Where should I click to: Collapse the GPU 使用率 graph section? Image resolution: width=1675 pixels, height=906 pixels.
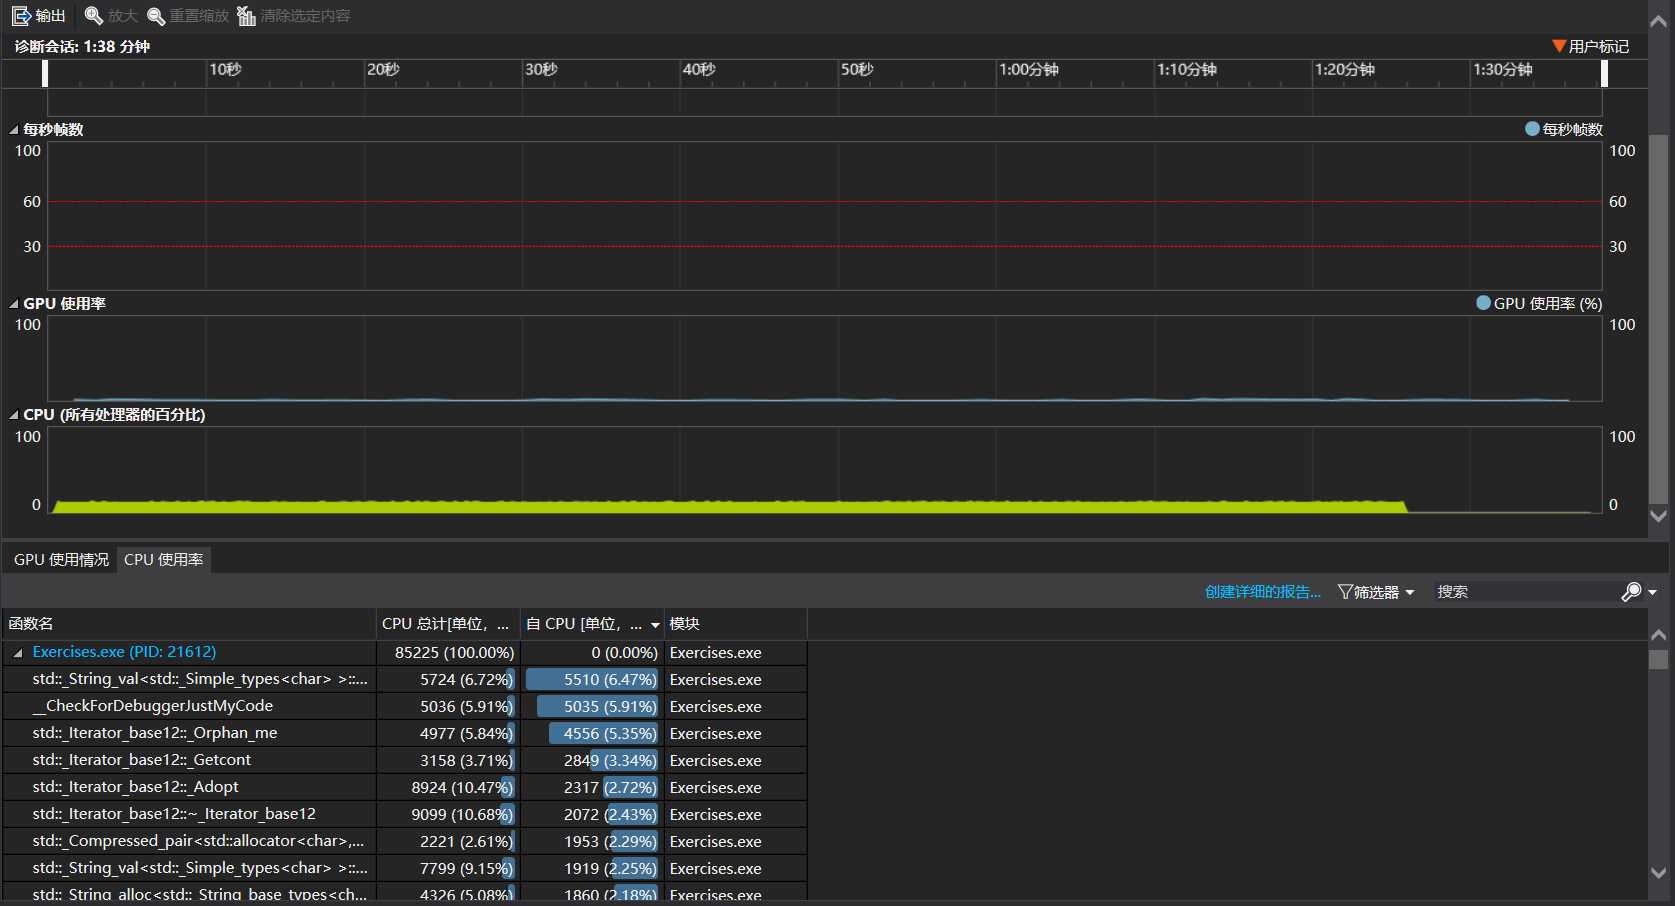(x=14, y=304)
